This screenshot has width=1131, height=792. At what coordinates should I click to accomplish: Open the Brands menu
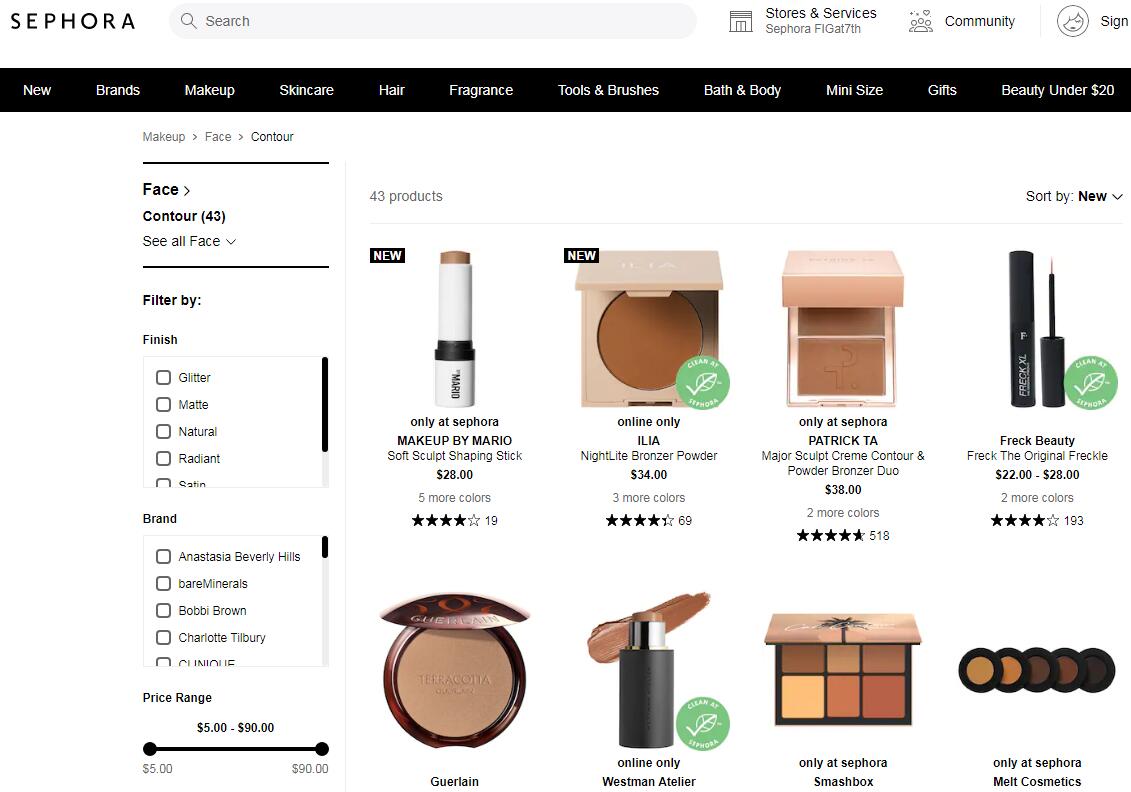coord(118,90)
